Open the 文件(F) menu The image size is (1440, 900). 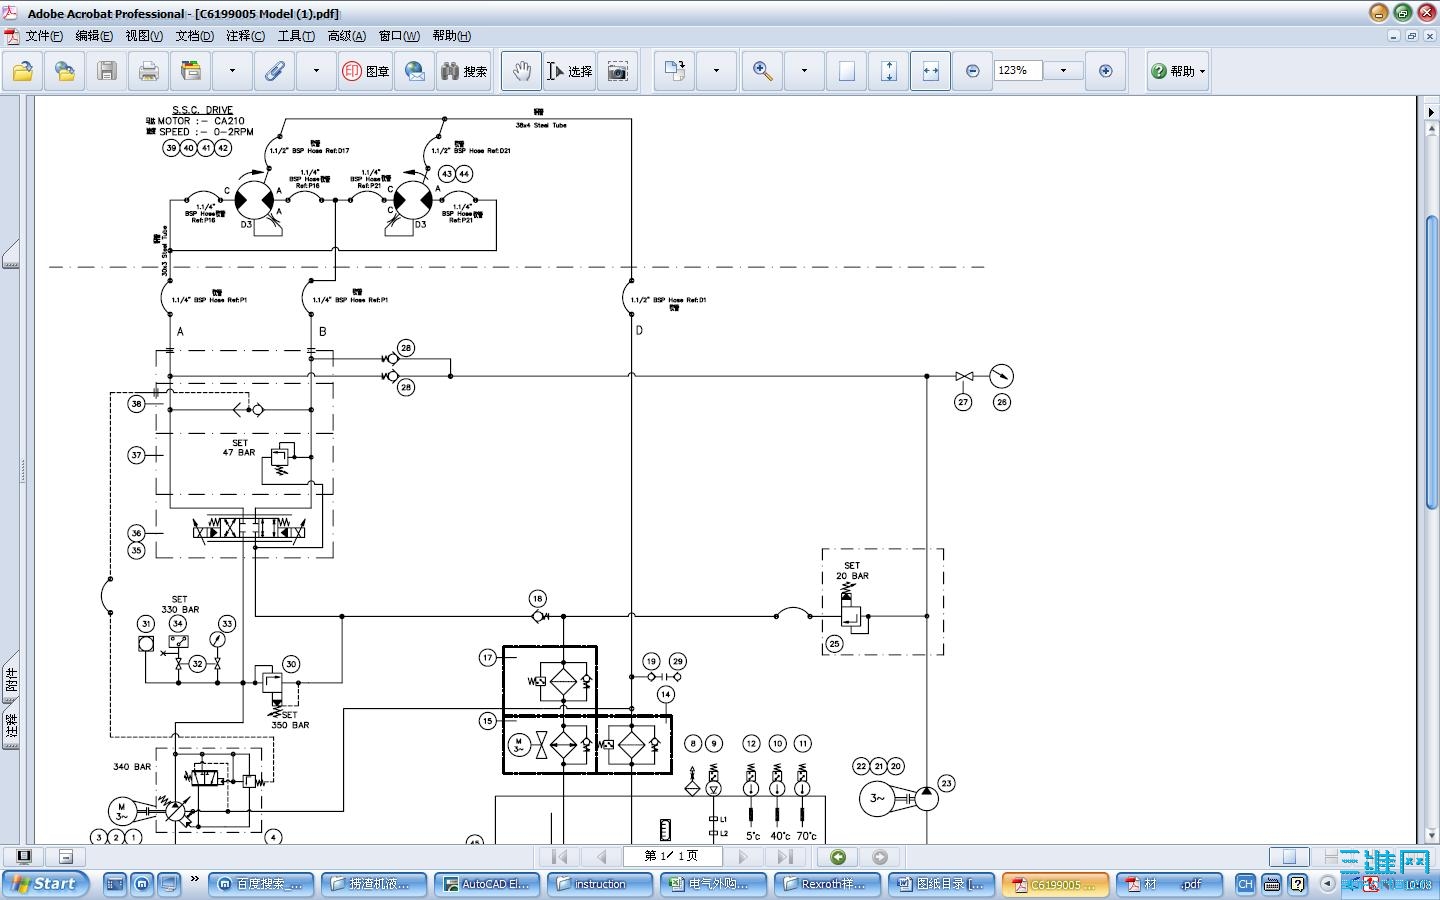coord(44,36)
